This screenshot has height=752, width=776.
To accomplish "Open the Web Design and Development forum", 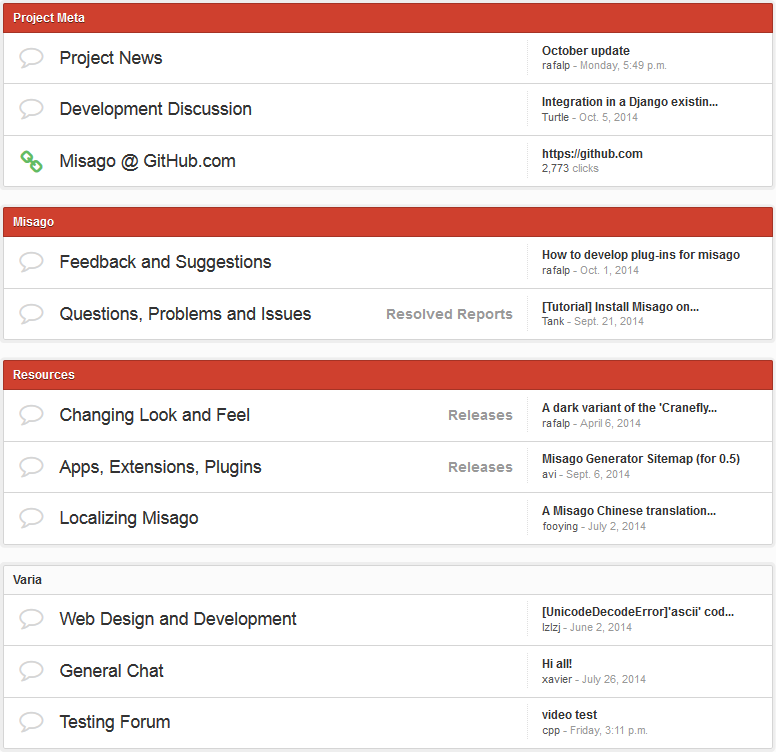I will click(x=178, y=619).
